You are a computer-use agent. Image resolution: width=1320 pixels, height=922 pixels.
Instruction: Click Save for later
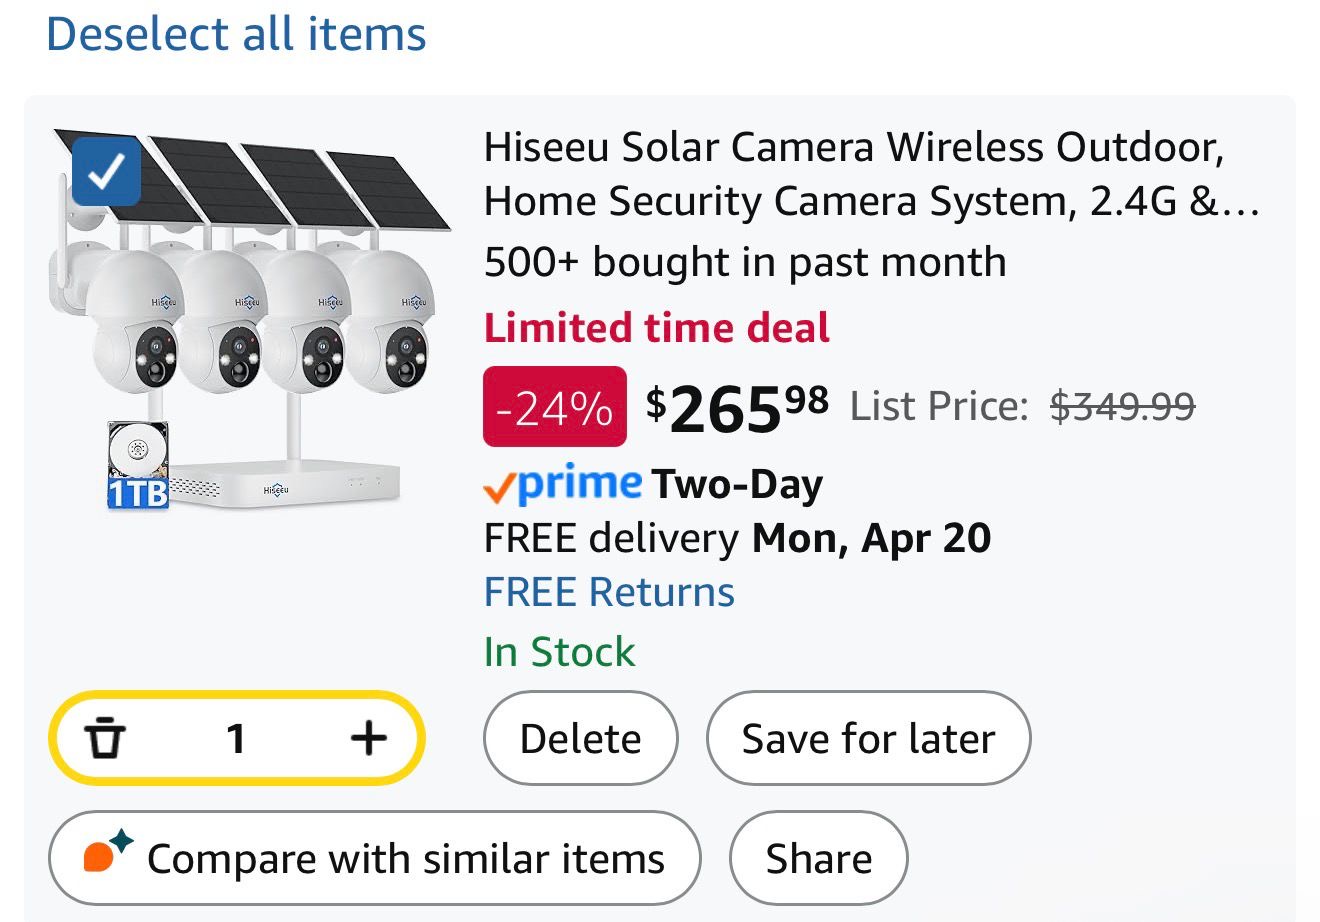(867, 739)
